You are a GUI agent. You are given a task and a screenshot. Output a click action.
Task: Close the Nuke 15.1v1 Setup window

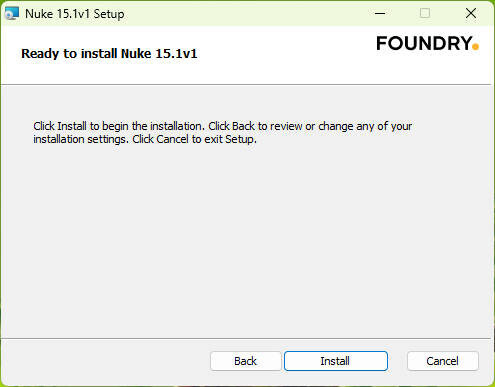click(x=471, y=13)
